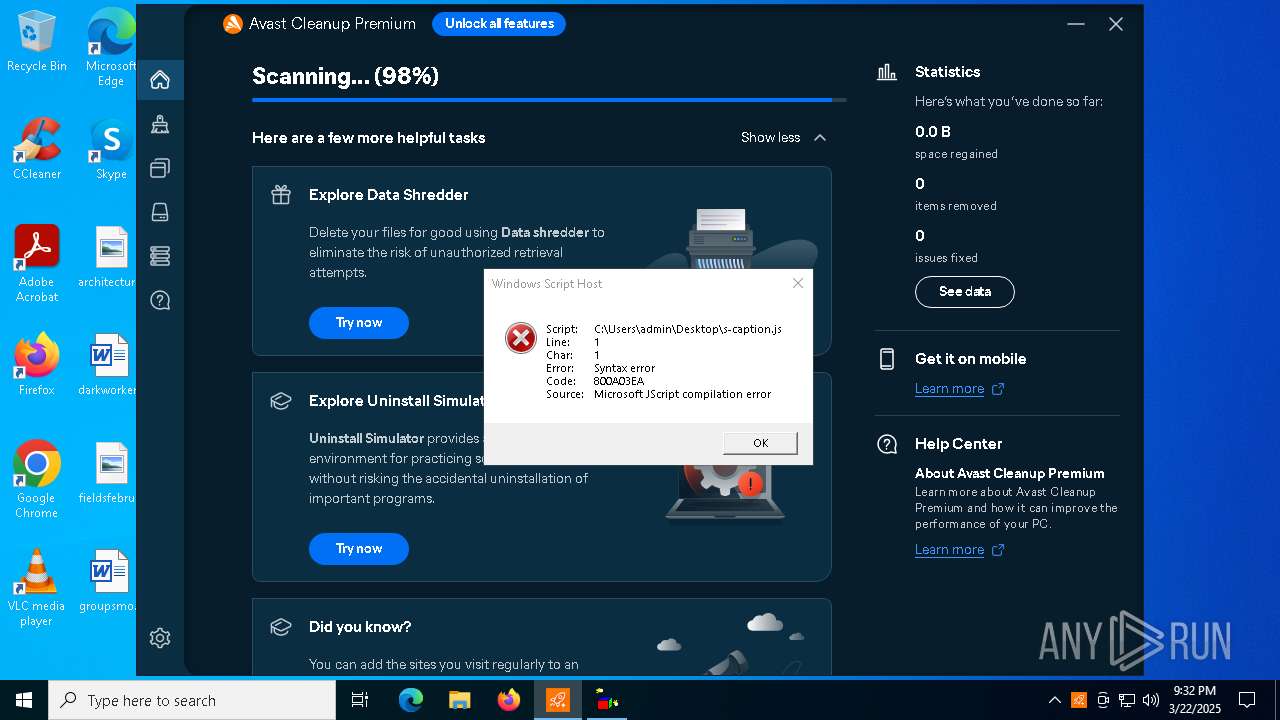The image size is (1280, 720).
Task: Close the Windows Script Host dialog
Action: click(798, 283)
